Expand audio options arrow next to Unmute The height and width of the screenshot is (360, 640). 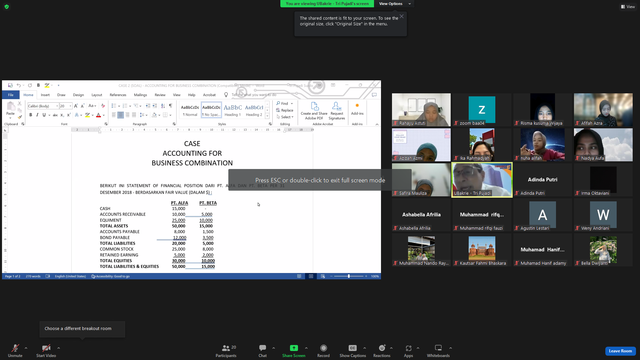point(26,348)
